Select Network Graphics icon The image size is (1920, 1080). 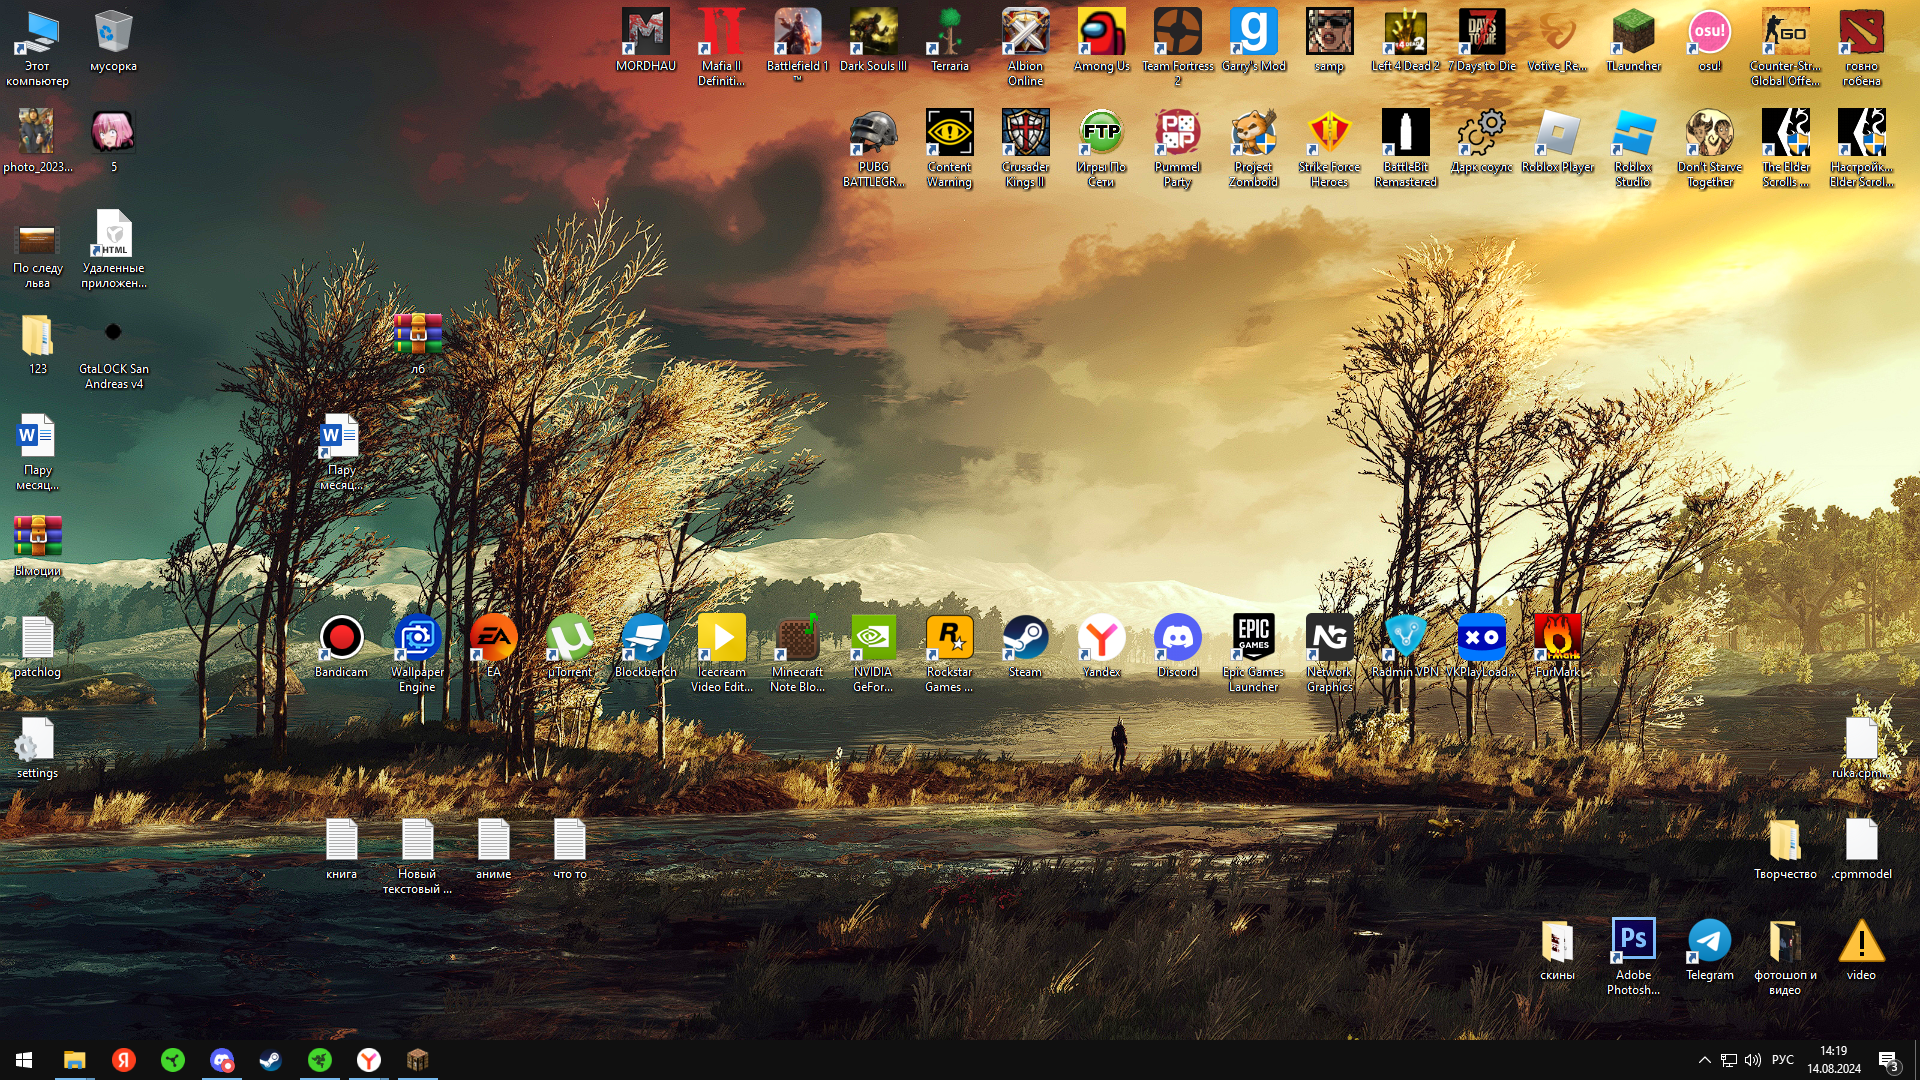(1329, 654)
